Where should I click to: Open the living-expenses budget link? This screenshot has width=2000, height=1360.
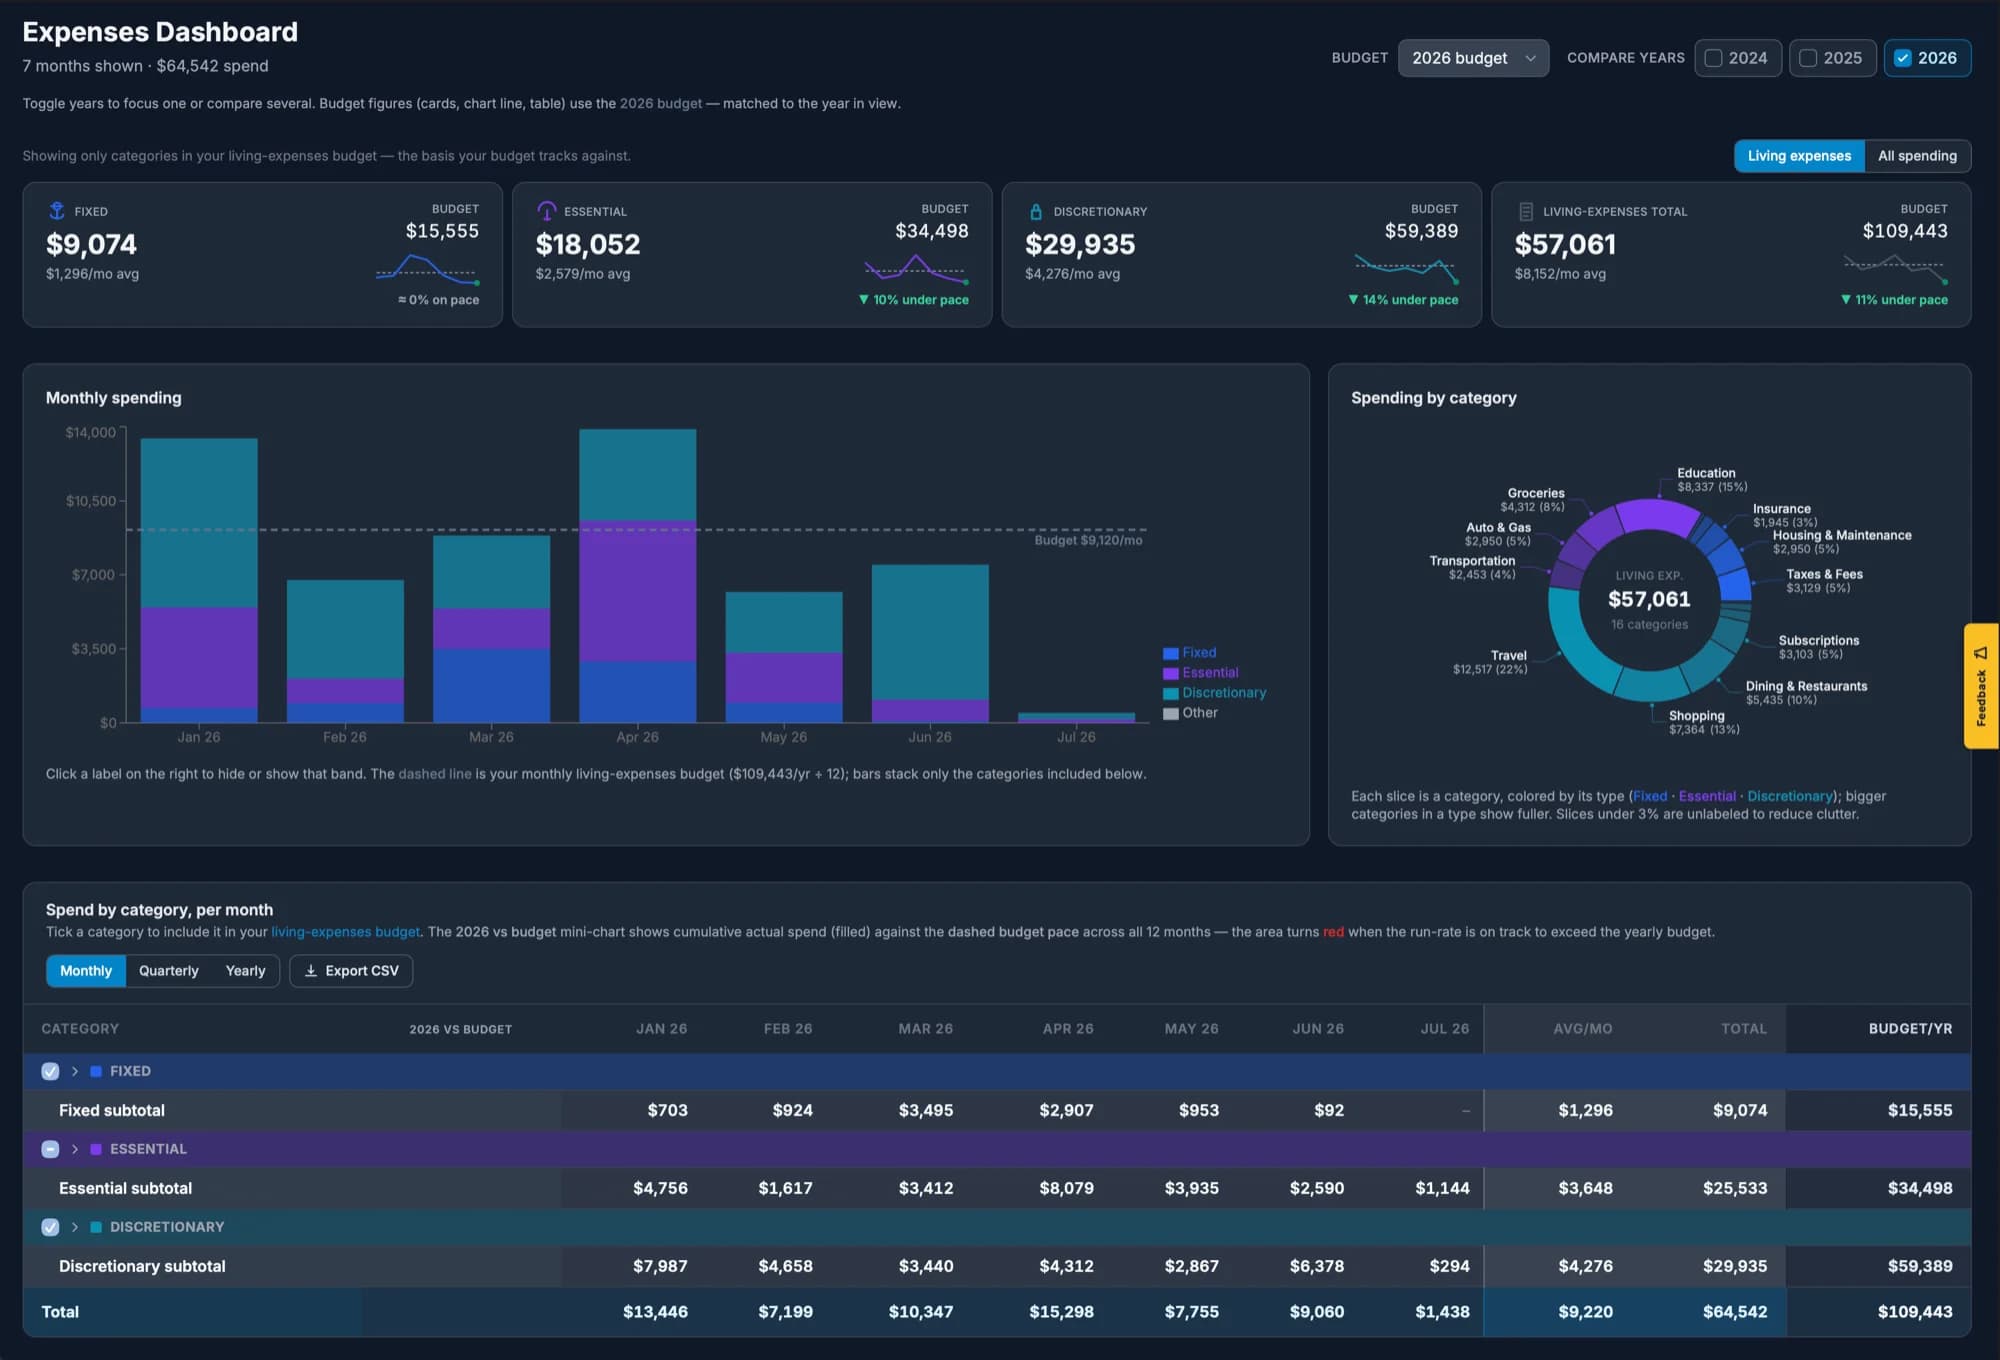pos(346,932)
